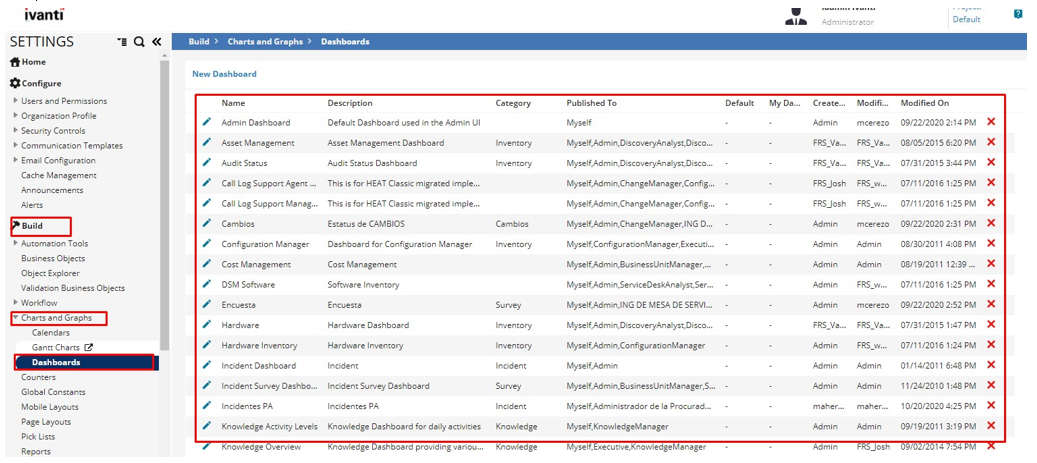The width and height of the screenshot is (1037, 463).
Task: Click the New Dashboard link
Action: point(224,74)
